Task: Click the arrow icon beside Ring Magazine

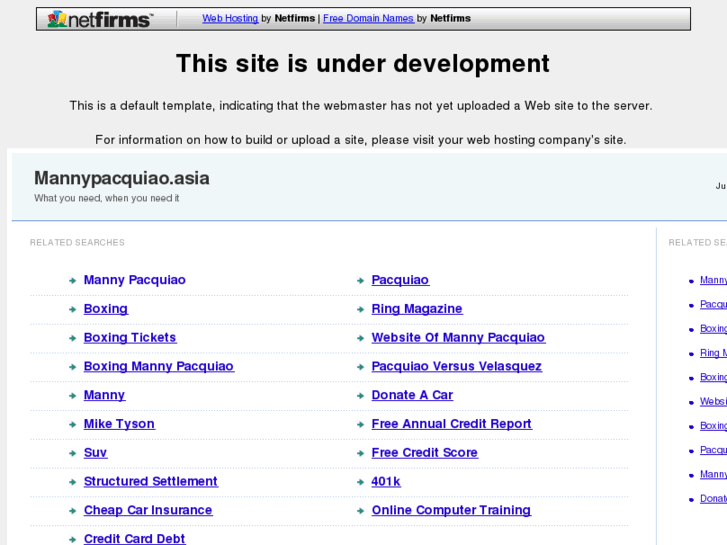Action: point(360,309)
